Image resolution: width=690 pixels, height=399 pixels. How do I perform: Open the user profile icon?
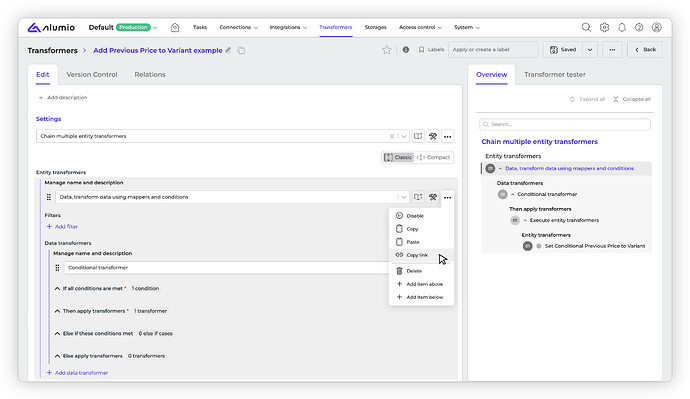point(657,27)
